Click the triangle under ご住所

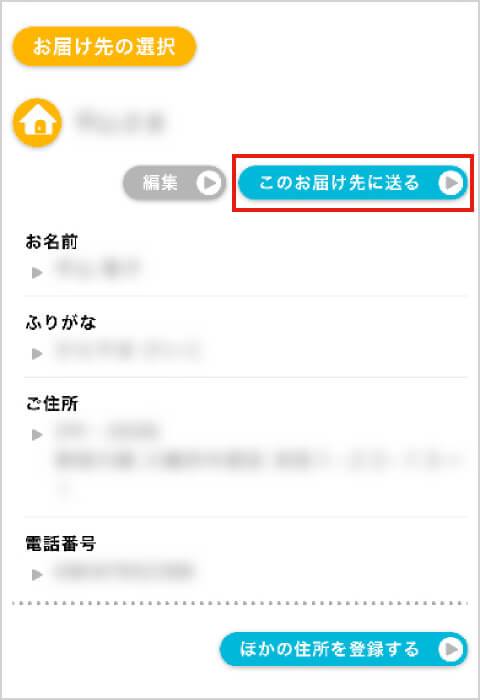click(38, 434)
